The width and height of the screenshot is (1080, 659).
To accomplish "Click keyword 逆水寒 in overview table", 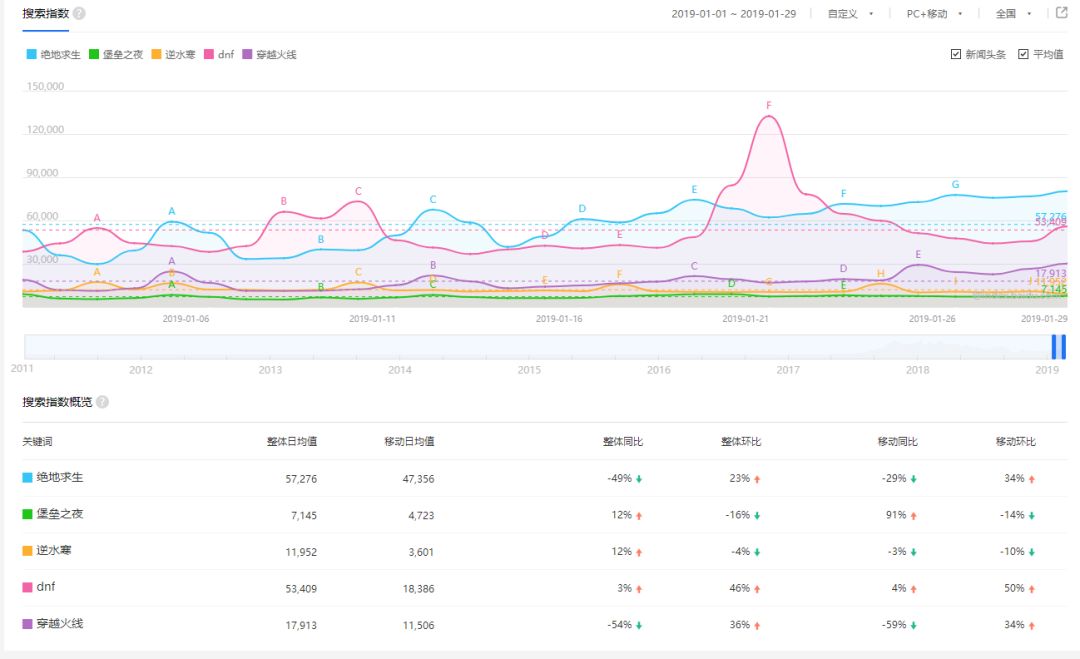I will (x=54, y=550).
